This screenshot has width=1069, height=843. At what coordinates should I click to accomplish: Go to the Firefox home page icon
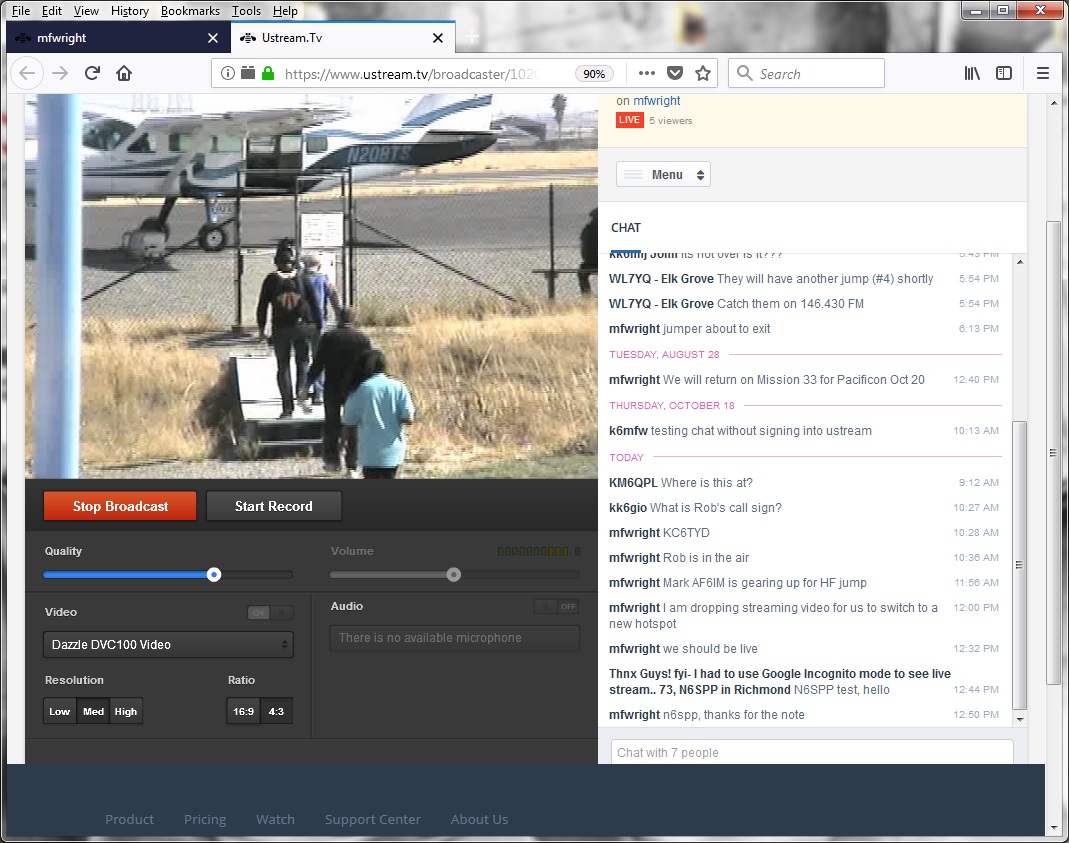(124, 73)
